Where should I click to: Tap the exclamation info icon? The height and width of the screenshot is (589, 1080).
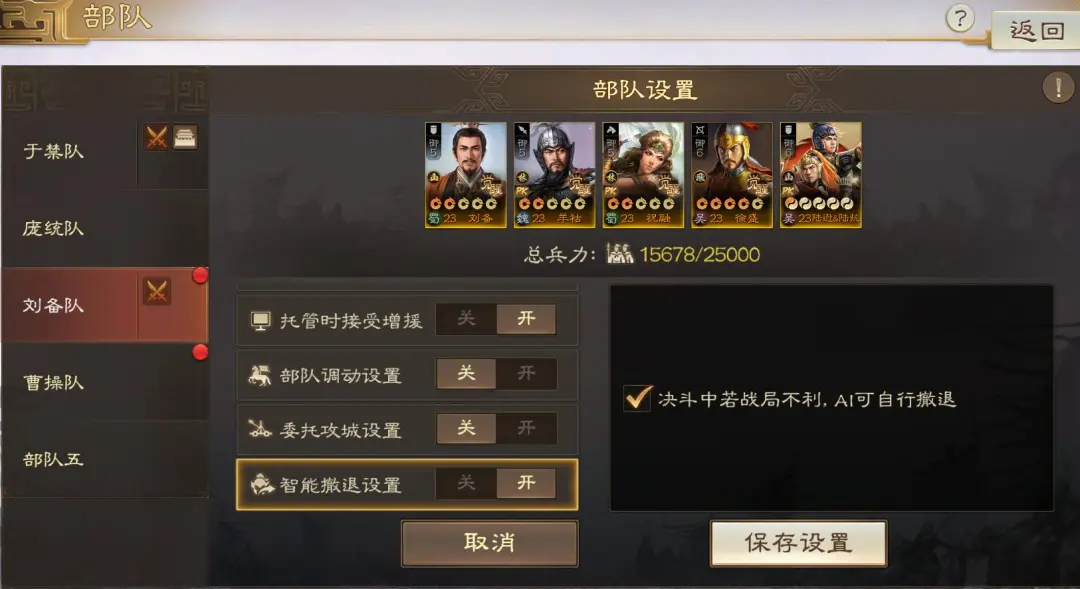click(x=1057, y=87)
